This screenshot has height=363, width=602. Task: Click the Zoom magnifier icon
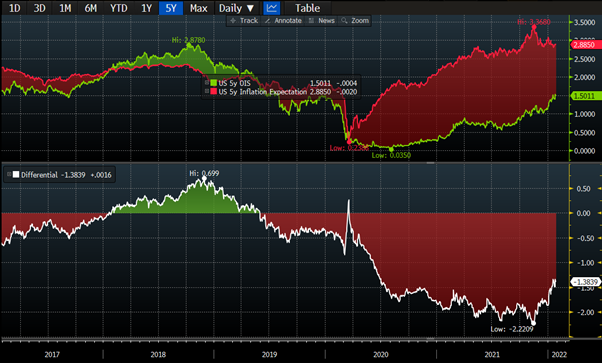point(344,20)
